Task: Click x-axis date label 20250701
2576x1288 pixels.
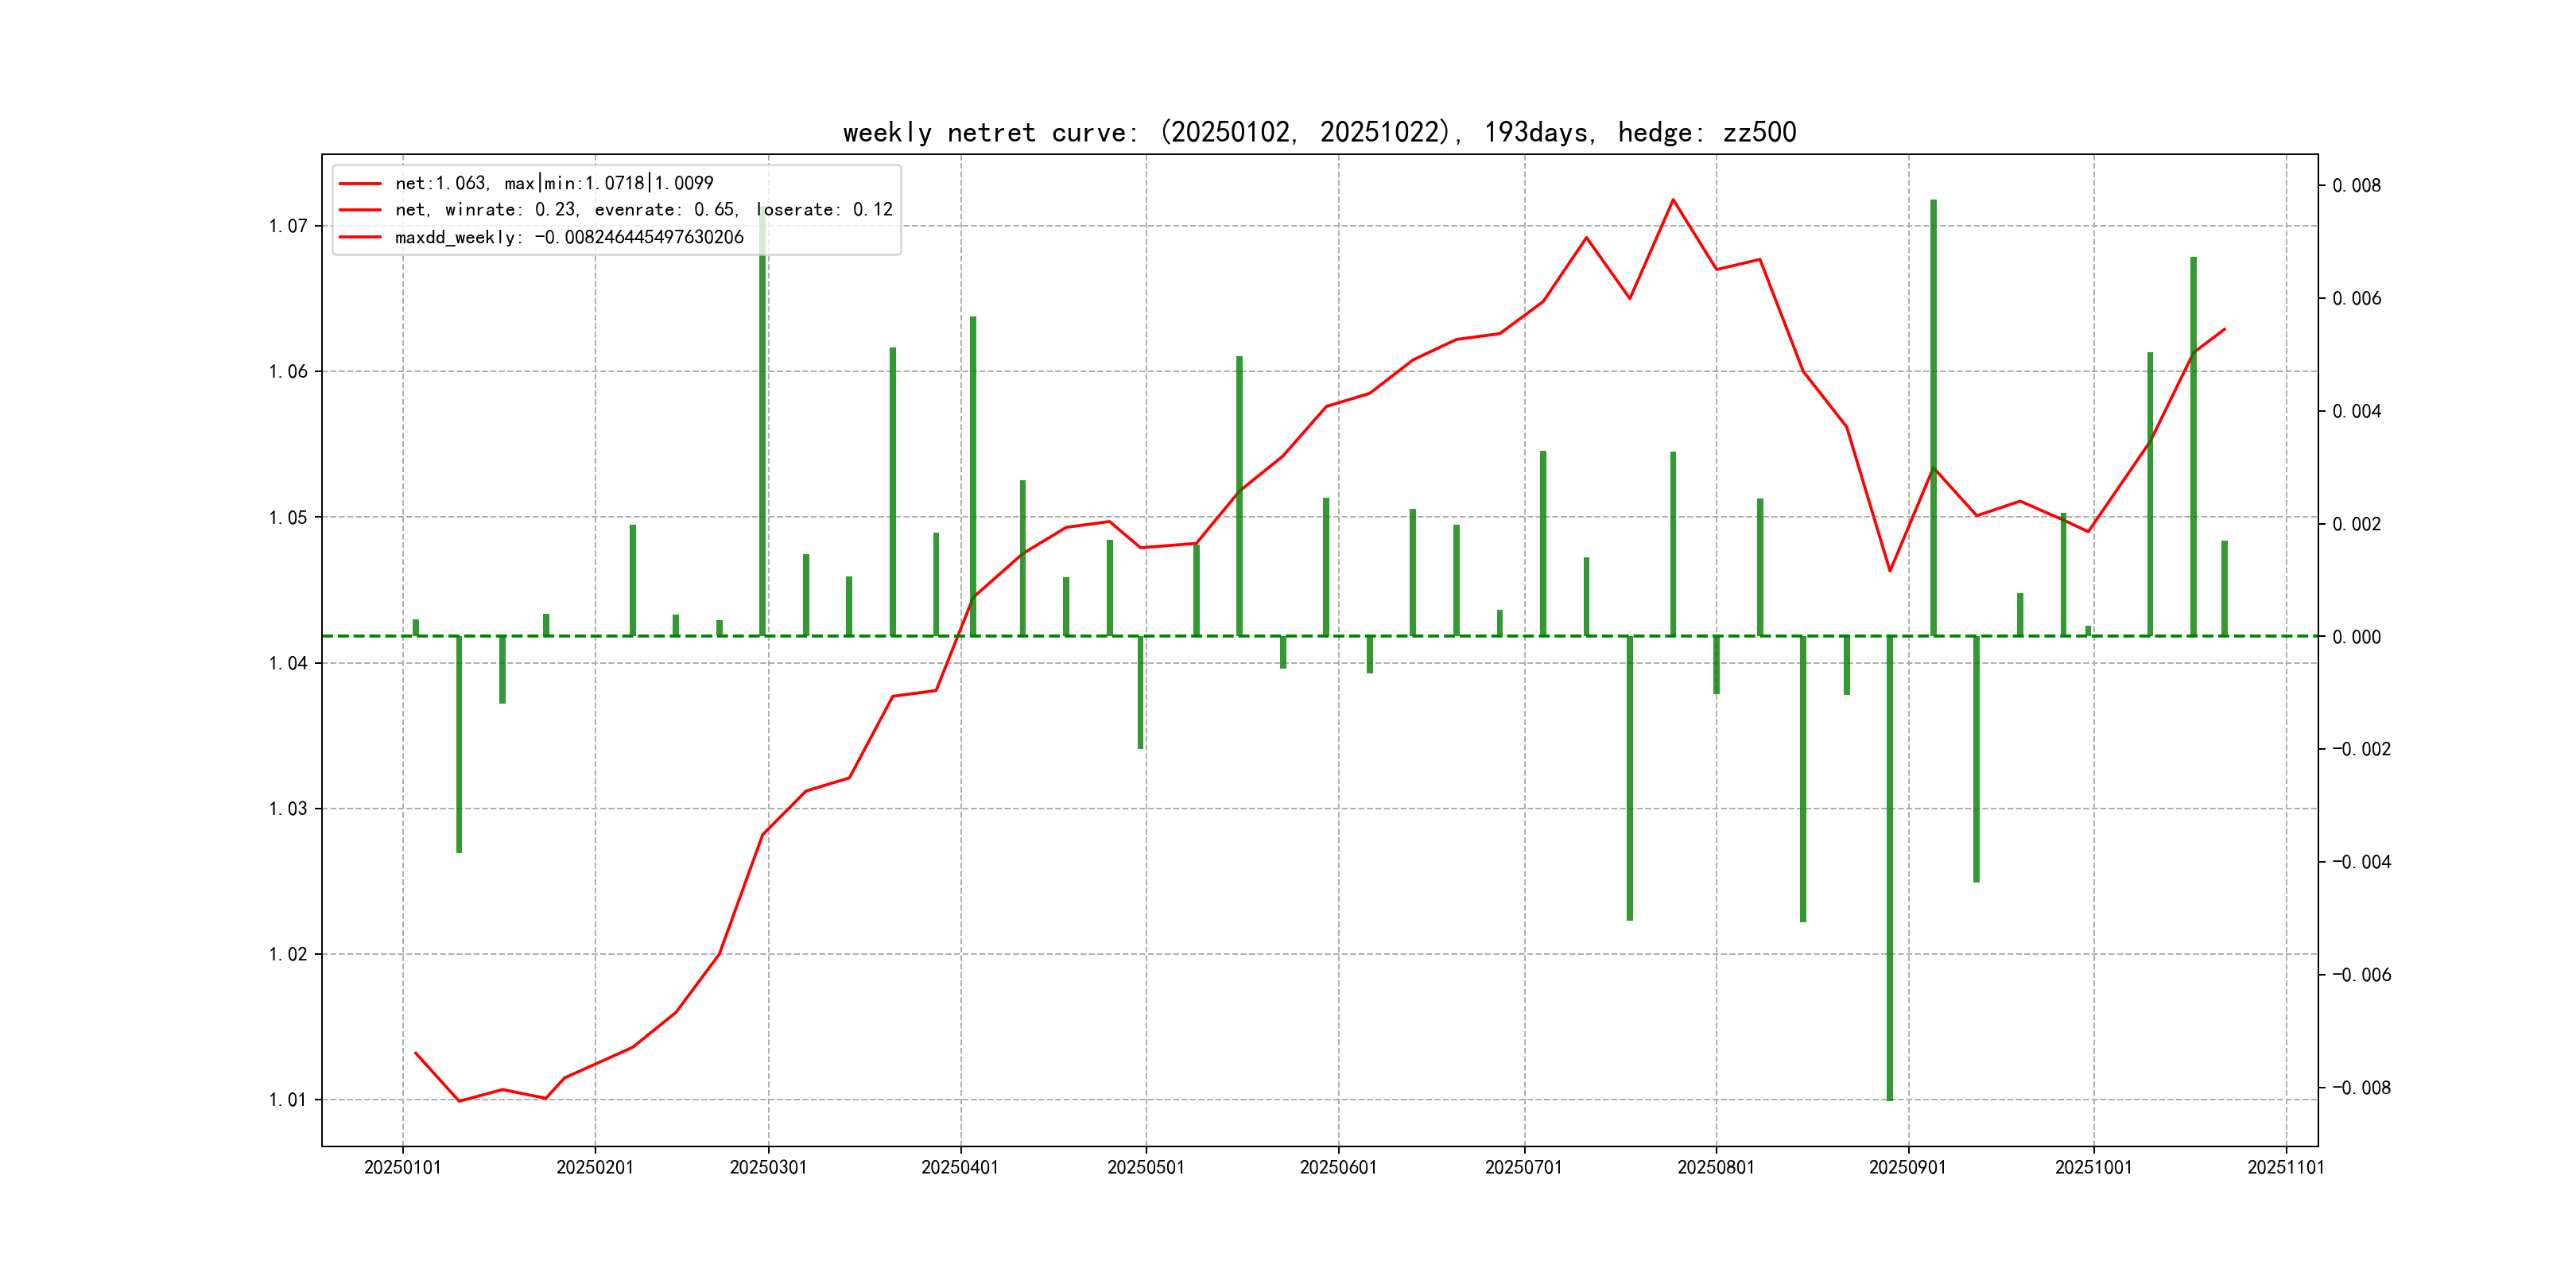Action: 1523,1167
